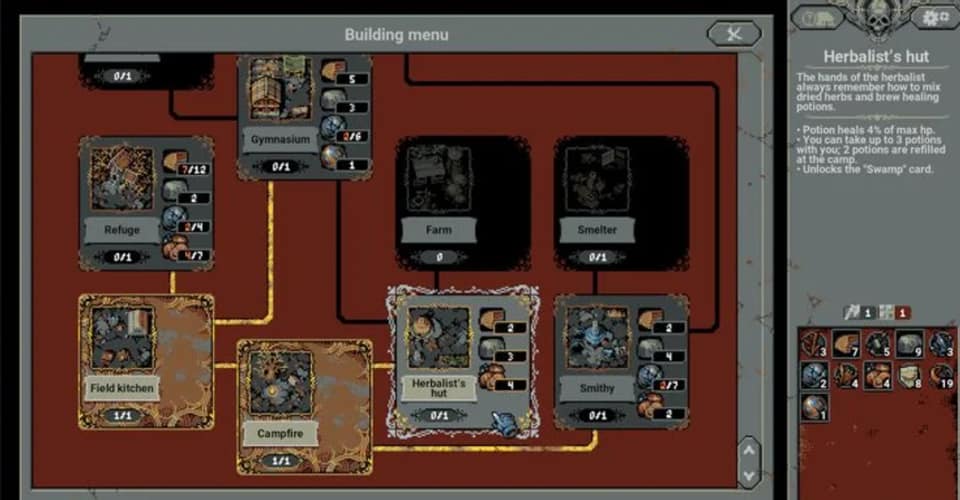Screen dimensions: 960x500
Task: Click the Smelter name label
Action: coord(596,230)
